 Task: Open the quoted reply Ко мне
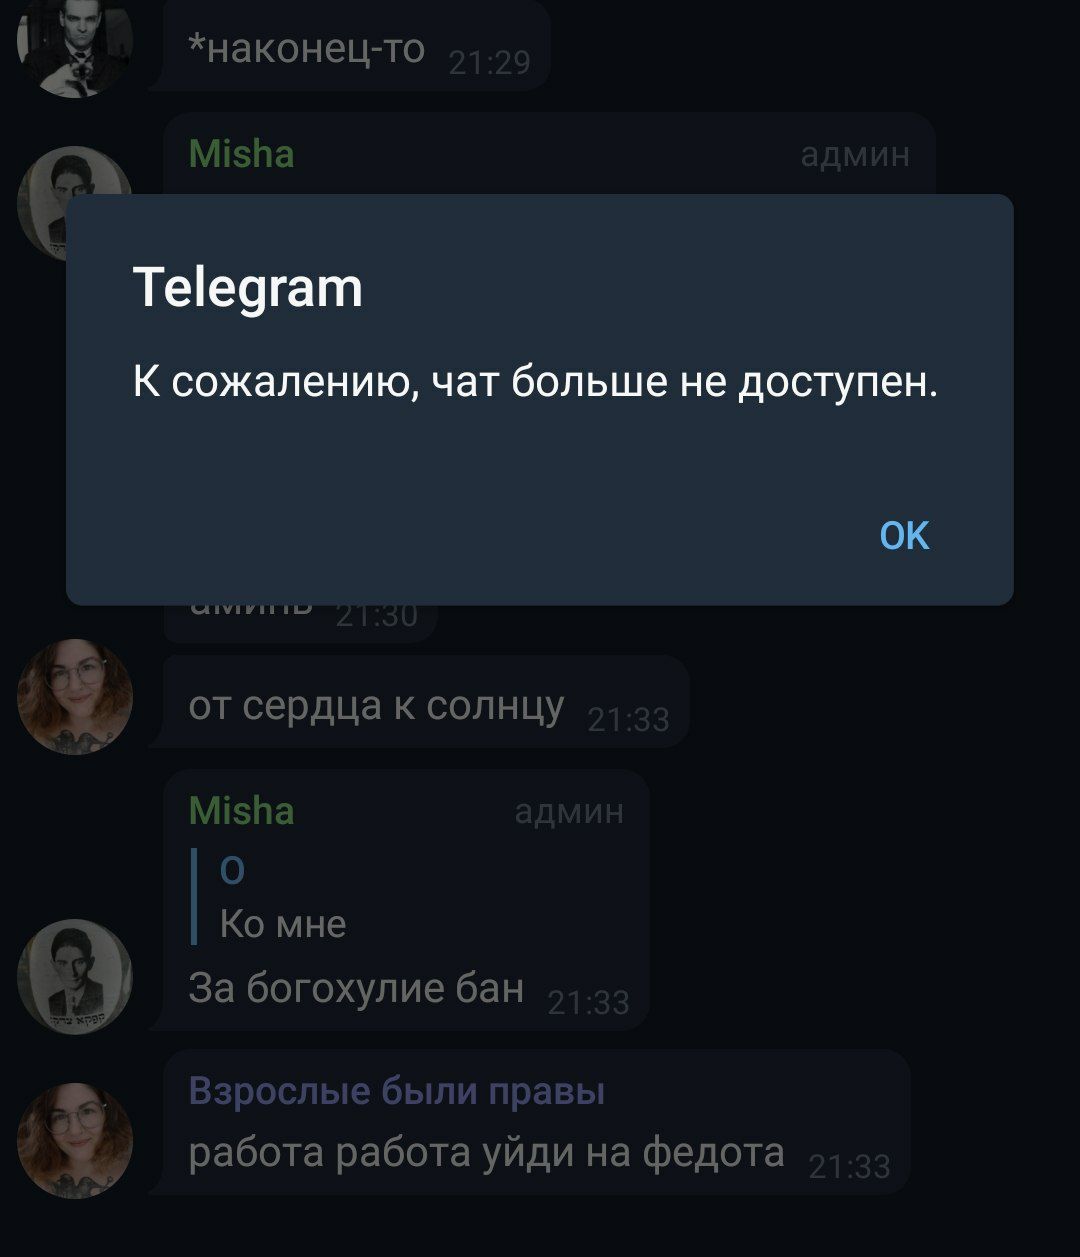point(284,897)
